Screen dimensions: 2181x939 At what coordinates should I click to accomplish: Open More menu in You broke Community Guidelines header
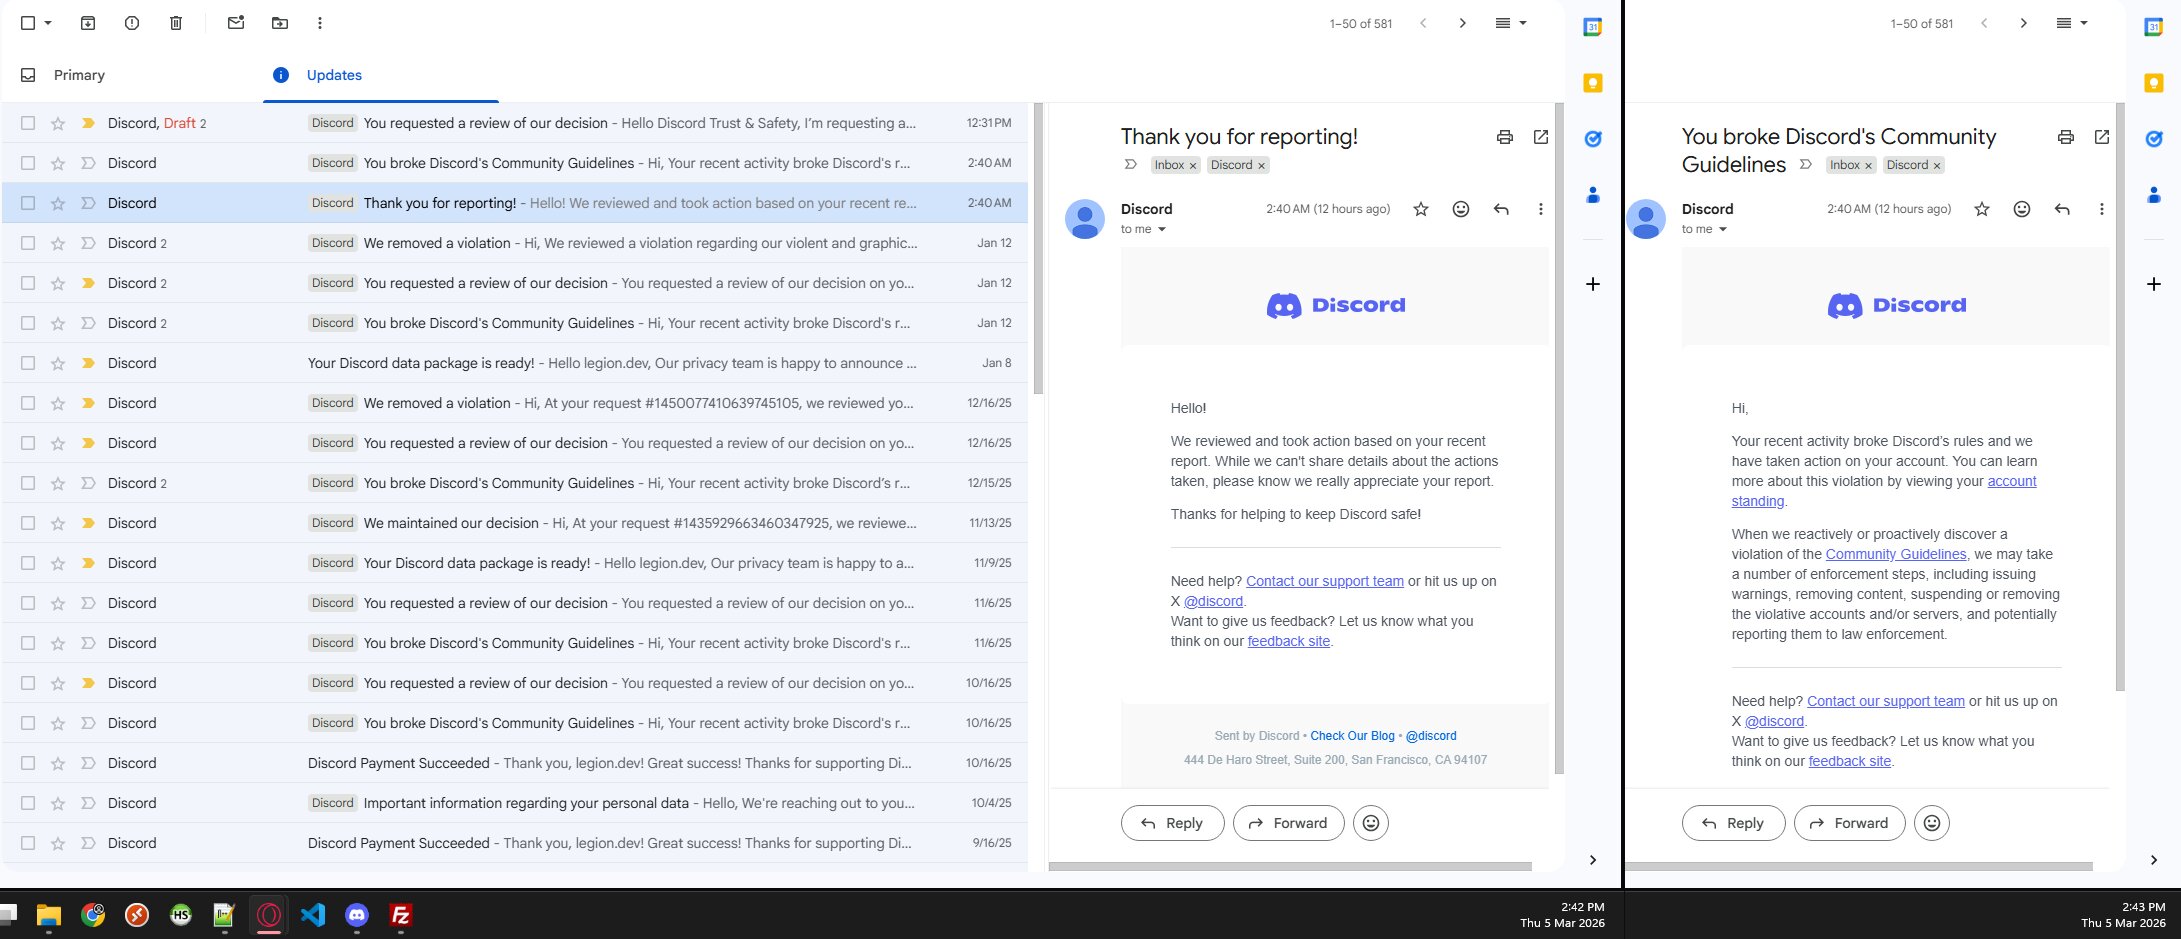pos(2102,209)
